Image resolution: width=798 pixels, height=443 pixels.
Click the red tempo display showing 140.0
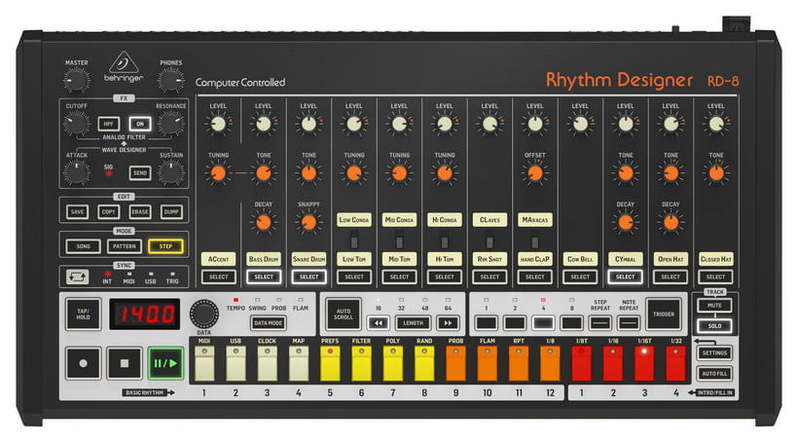click(x=145, y=314)
